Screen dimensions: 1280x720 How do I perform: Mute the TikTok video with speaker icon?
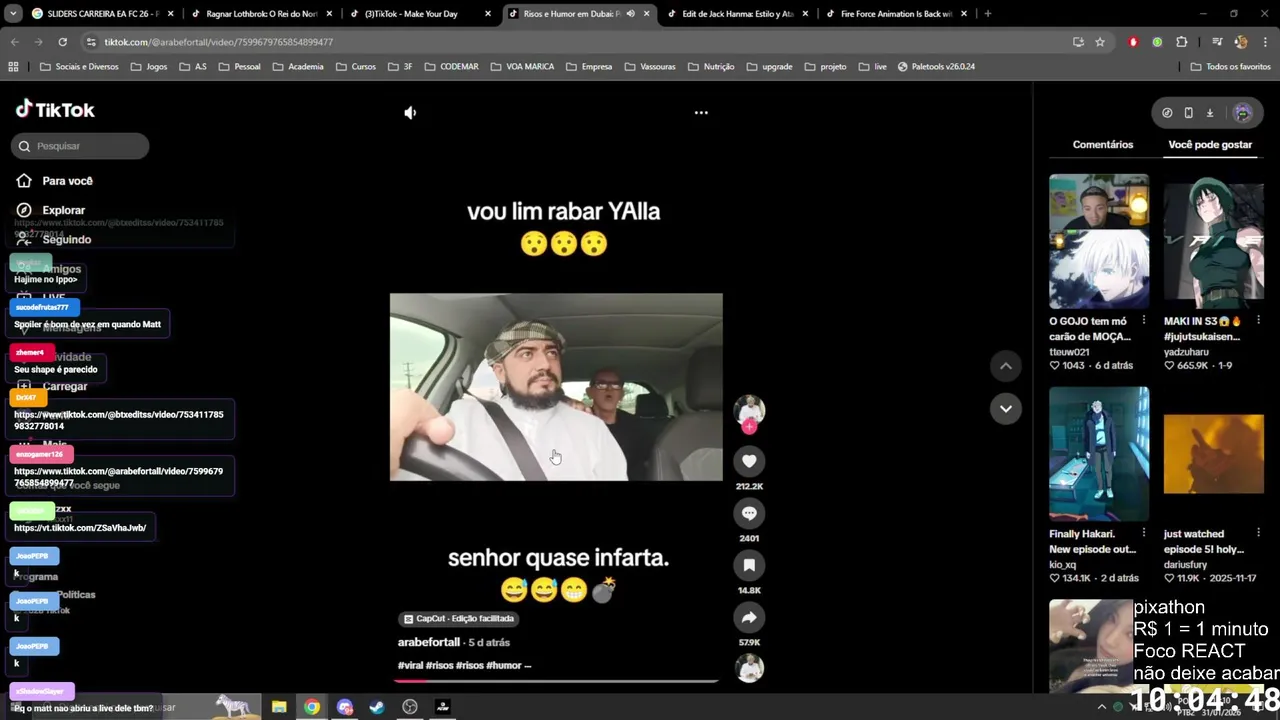tap(410, 113)
